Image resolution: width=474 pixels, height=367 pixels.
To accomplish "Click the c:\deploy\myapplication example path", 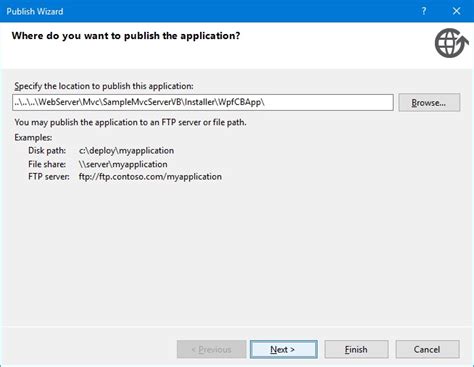I will [x=126, y=151].
